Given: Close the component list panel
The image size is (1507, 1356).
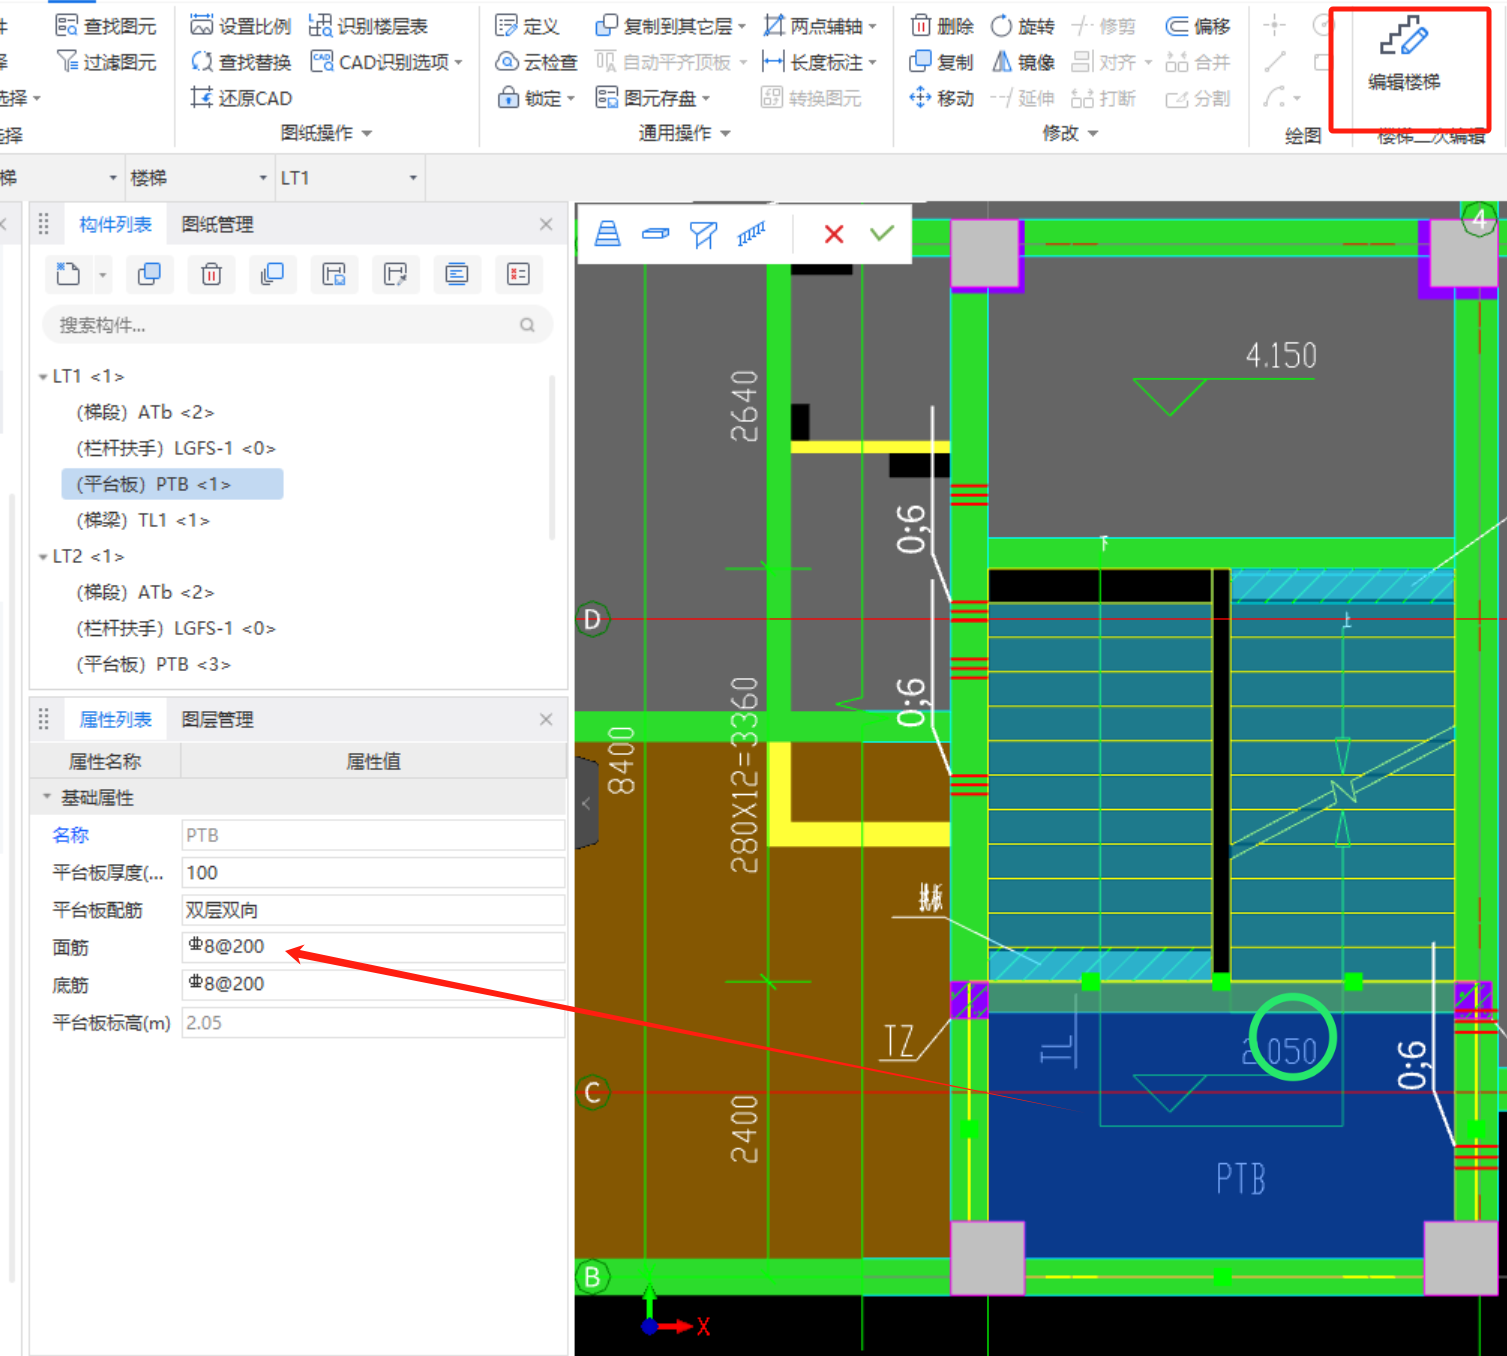Looking at the screenshot, I should 546,224.
